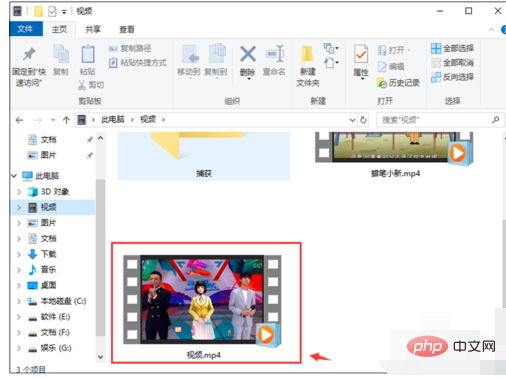Image resolution: width=506 pixels, height=379 pixels.
Task: Click Select all (全部选择)
Action: pos(452,48)
